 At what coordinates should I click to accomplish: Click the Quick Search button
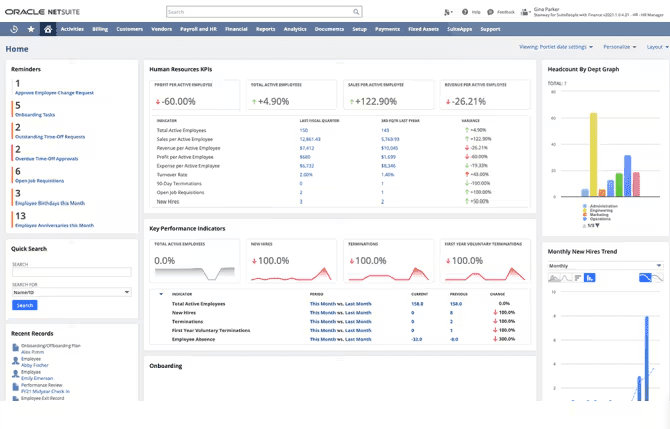coord(24,305)
